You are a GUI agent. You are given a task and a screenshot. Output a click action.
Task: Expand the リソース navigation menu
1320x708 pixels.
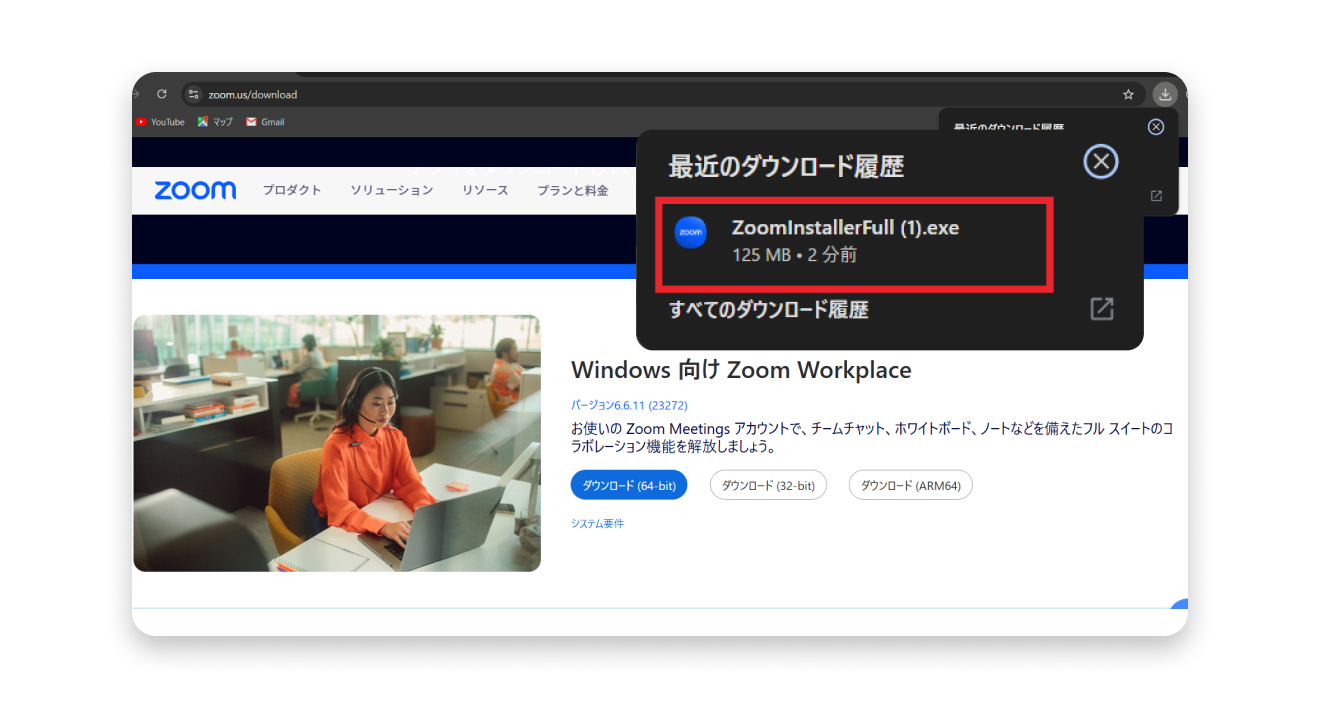pyautogui.click(x=485, y=190)
